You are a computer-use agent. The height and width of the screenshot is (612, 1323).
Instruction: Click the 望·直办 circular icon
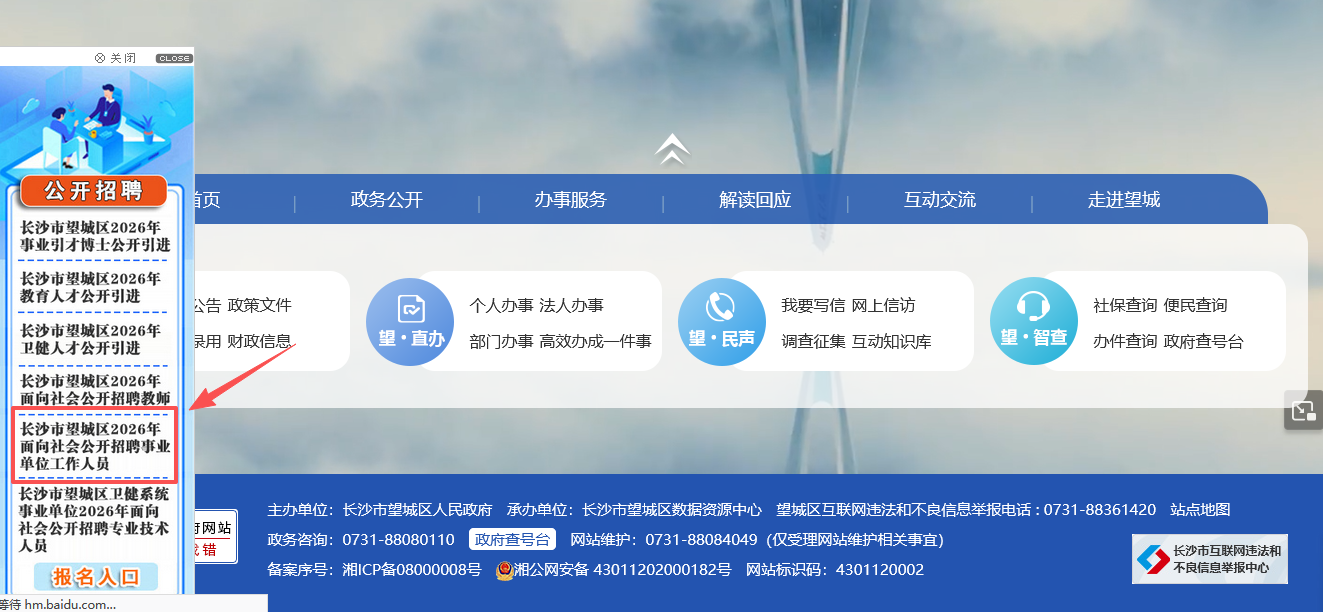(x=411, y=322)
